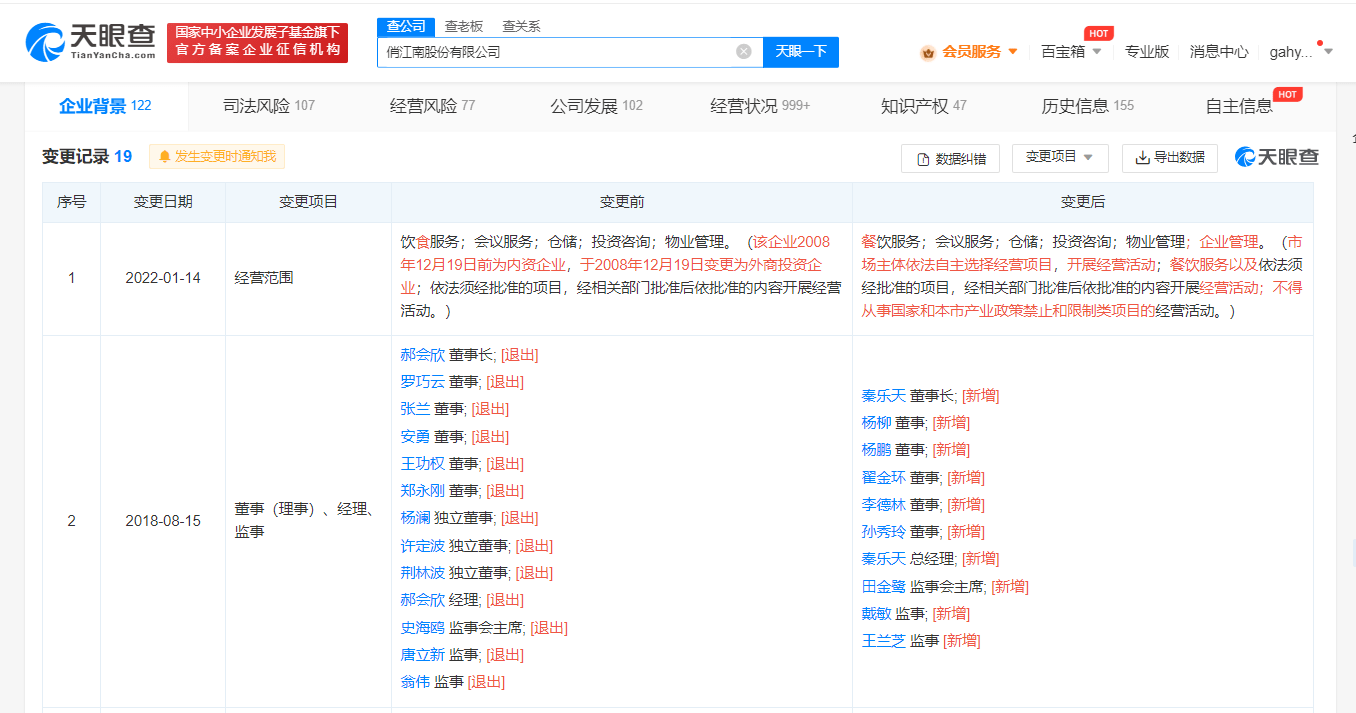This screenshot has width=1356, height=713.
Task: Click the 郝会欣 经理 name link
Action: pyautogui.click(x=422, y=600)
